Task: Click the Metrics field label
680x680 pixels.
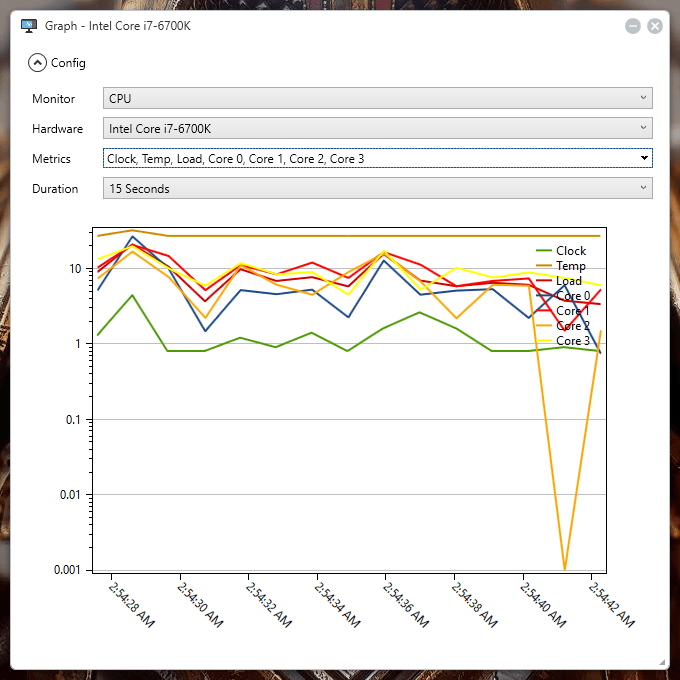Action: pyautogui.click(x=51, y=159)
